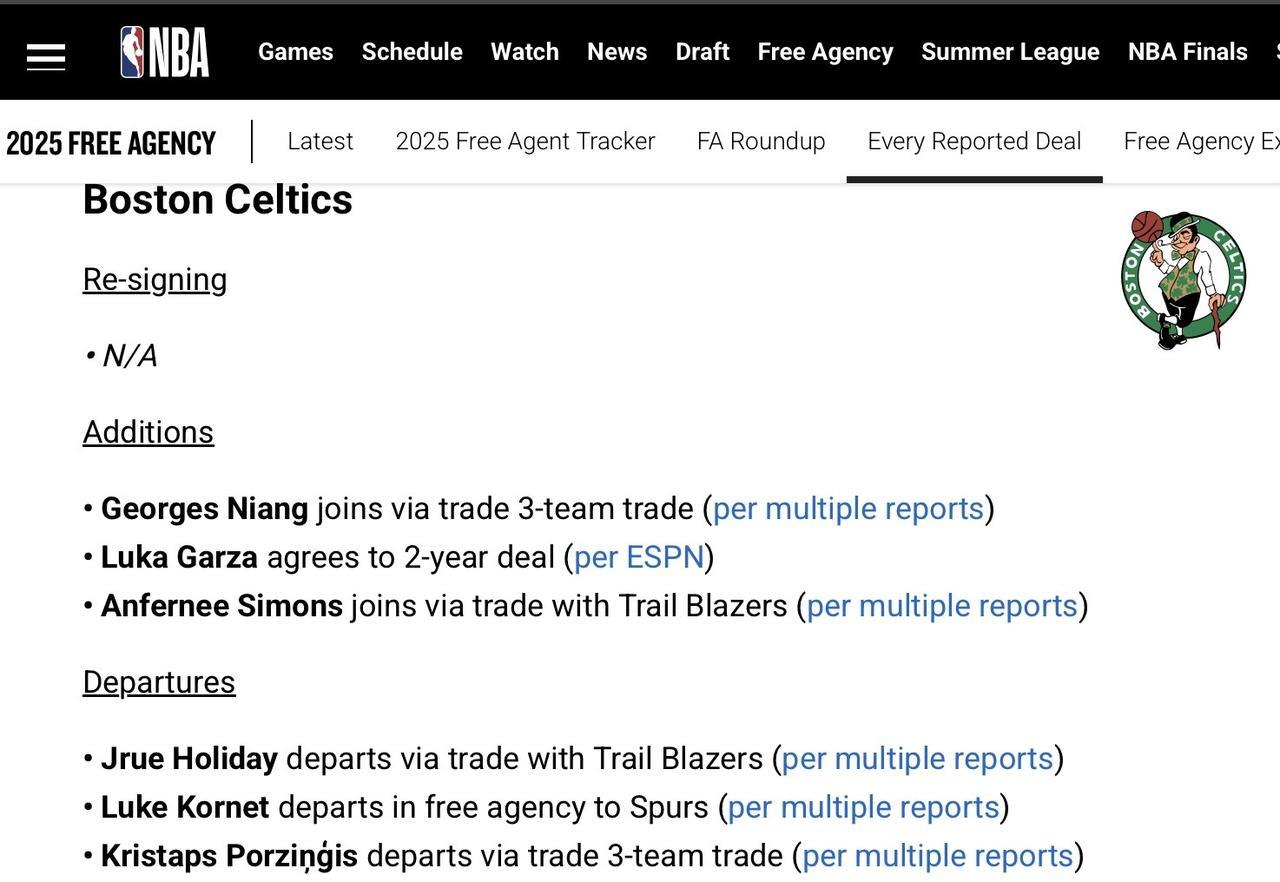Open the reports link for Luke Kornet
The width and height of the screenshot is (1280, 882).
863,807
